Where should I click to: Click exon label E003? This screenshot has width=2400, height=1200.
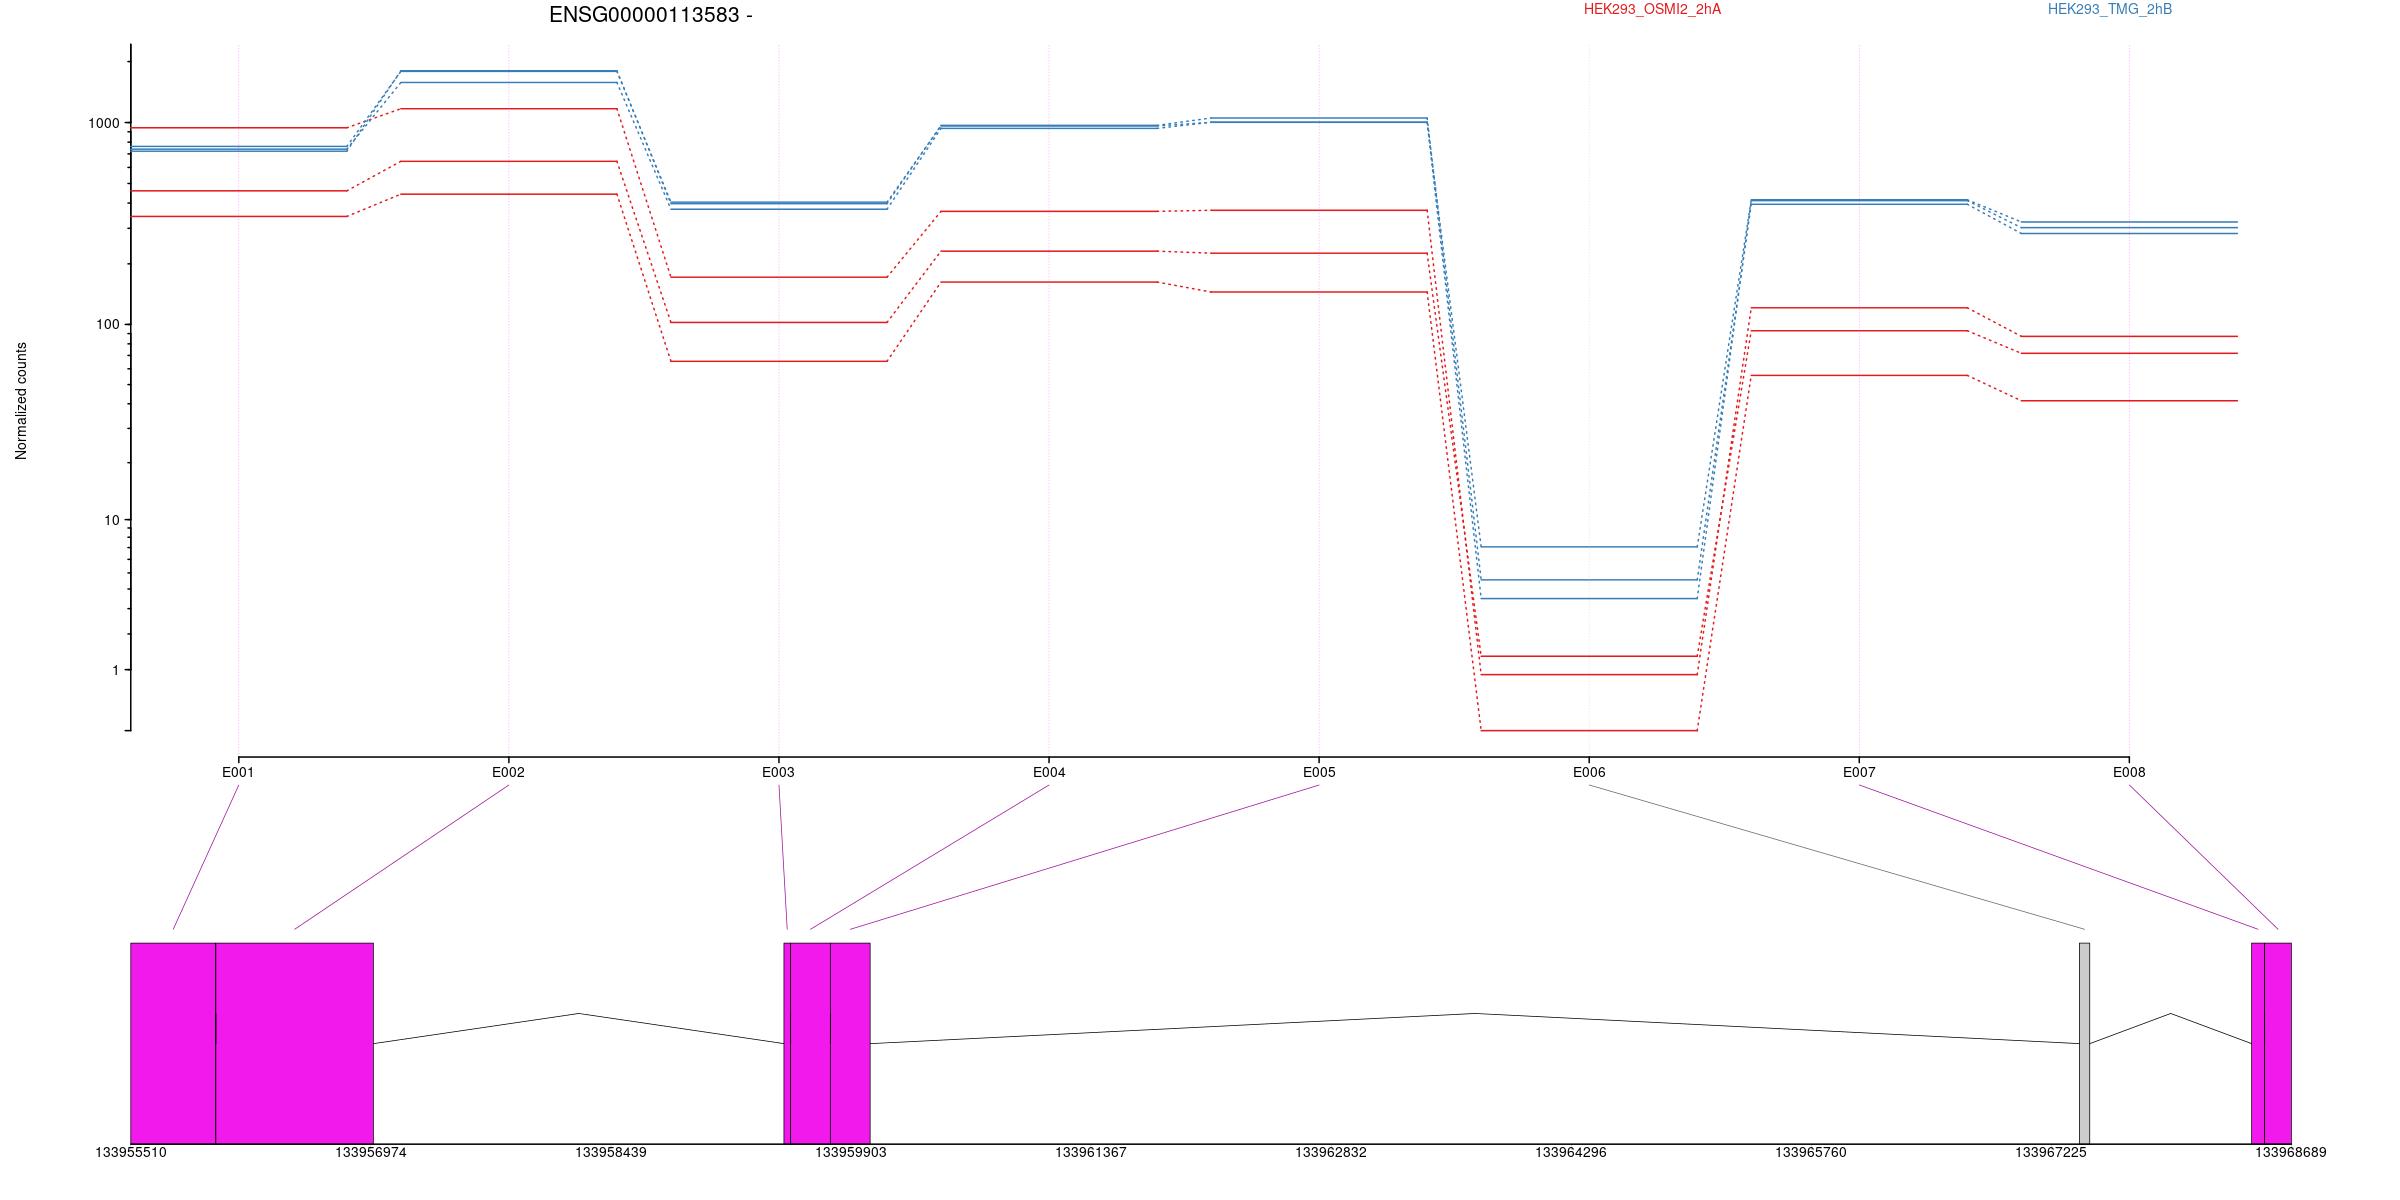tap(778, 772)
